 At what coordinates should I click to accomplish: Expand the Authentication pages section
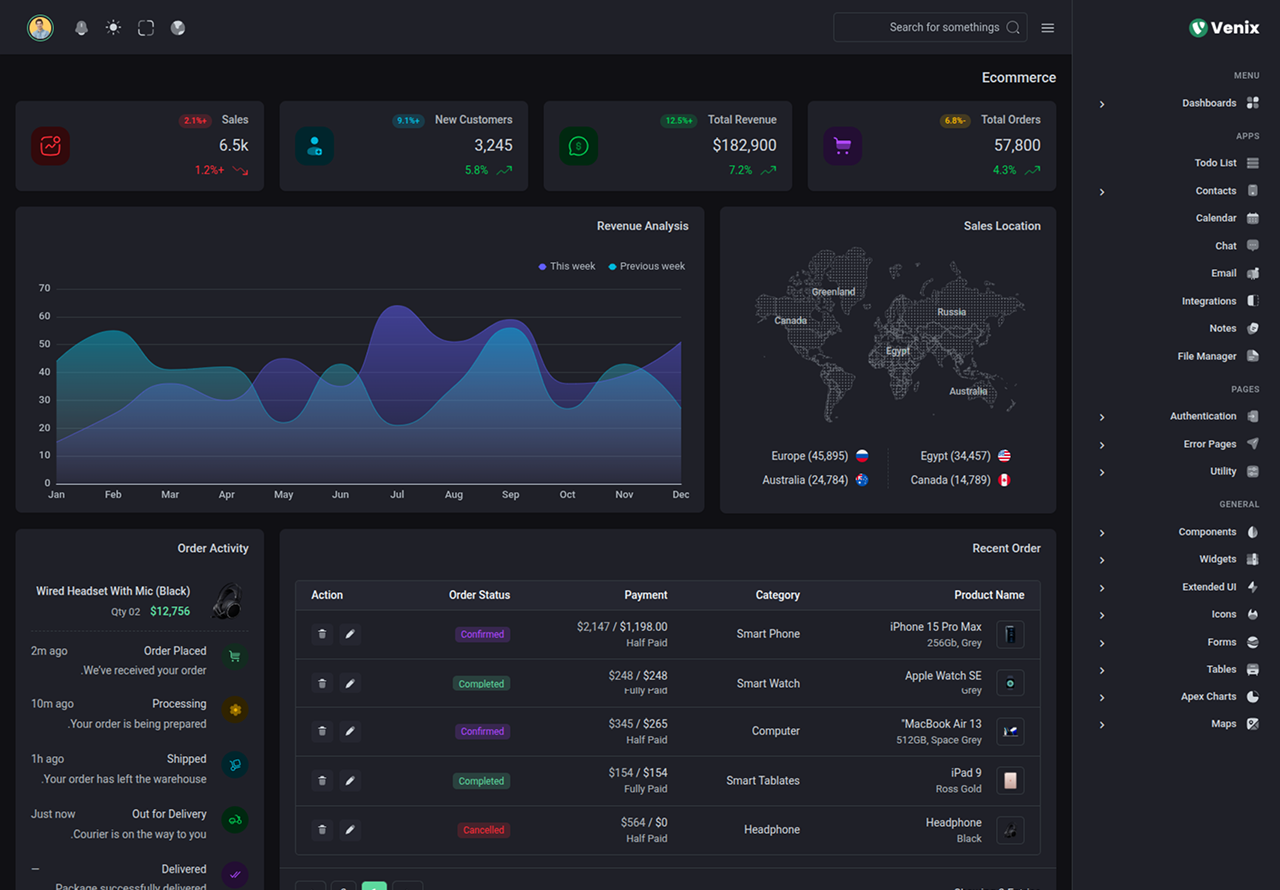point(1203,416)
